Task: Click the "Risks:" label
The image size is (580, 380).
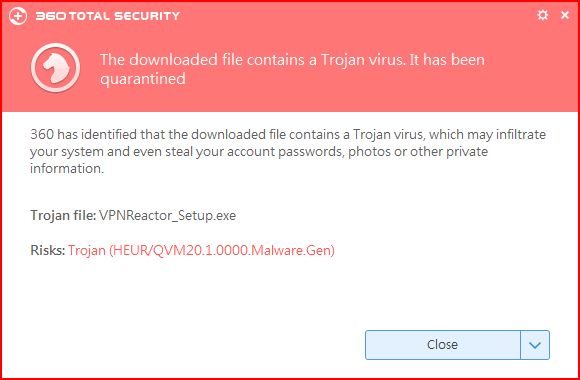Action: click(48, 250)
